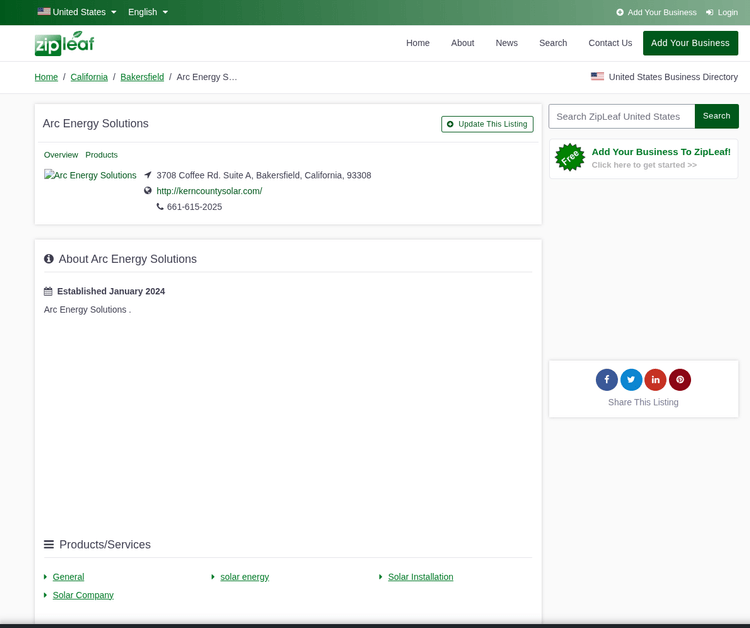Share listing on Twitter icon
Image resolution: width=750 pixels, height=628 pixels.
(631, 380)
